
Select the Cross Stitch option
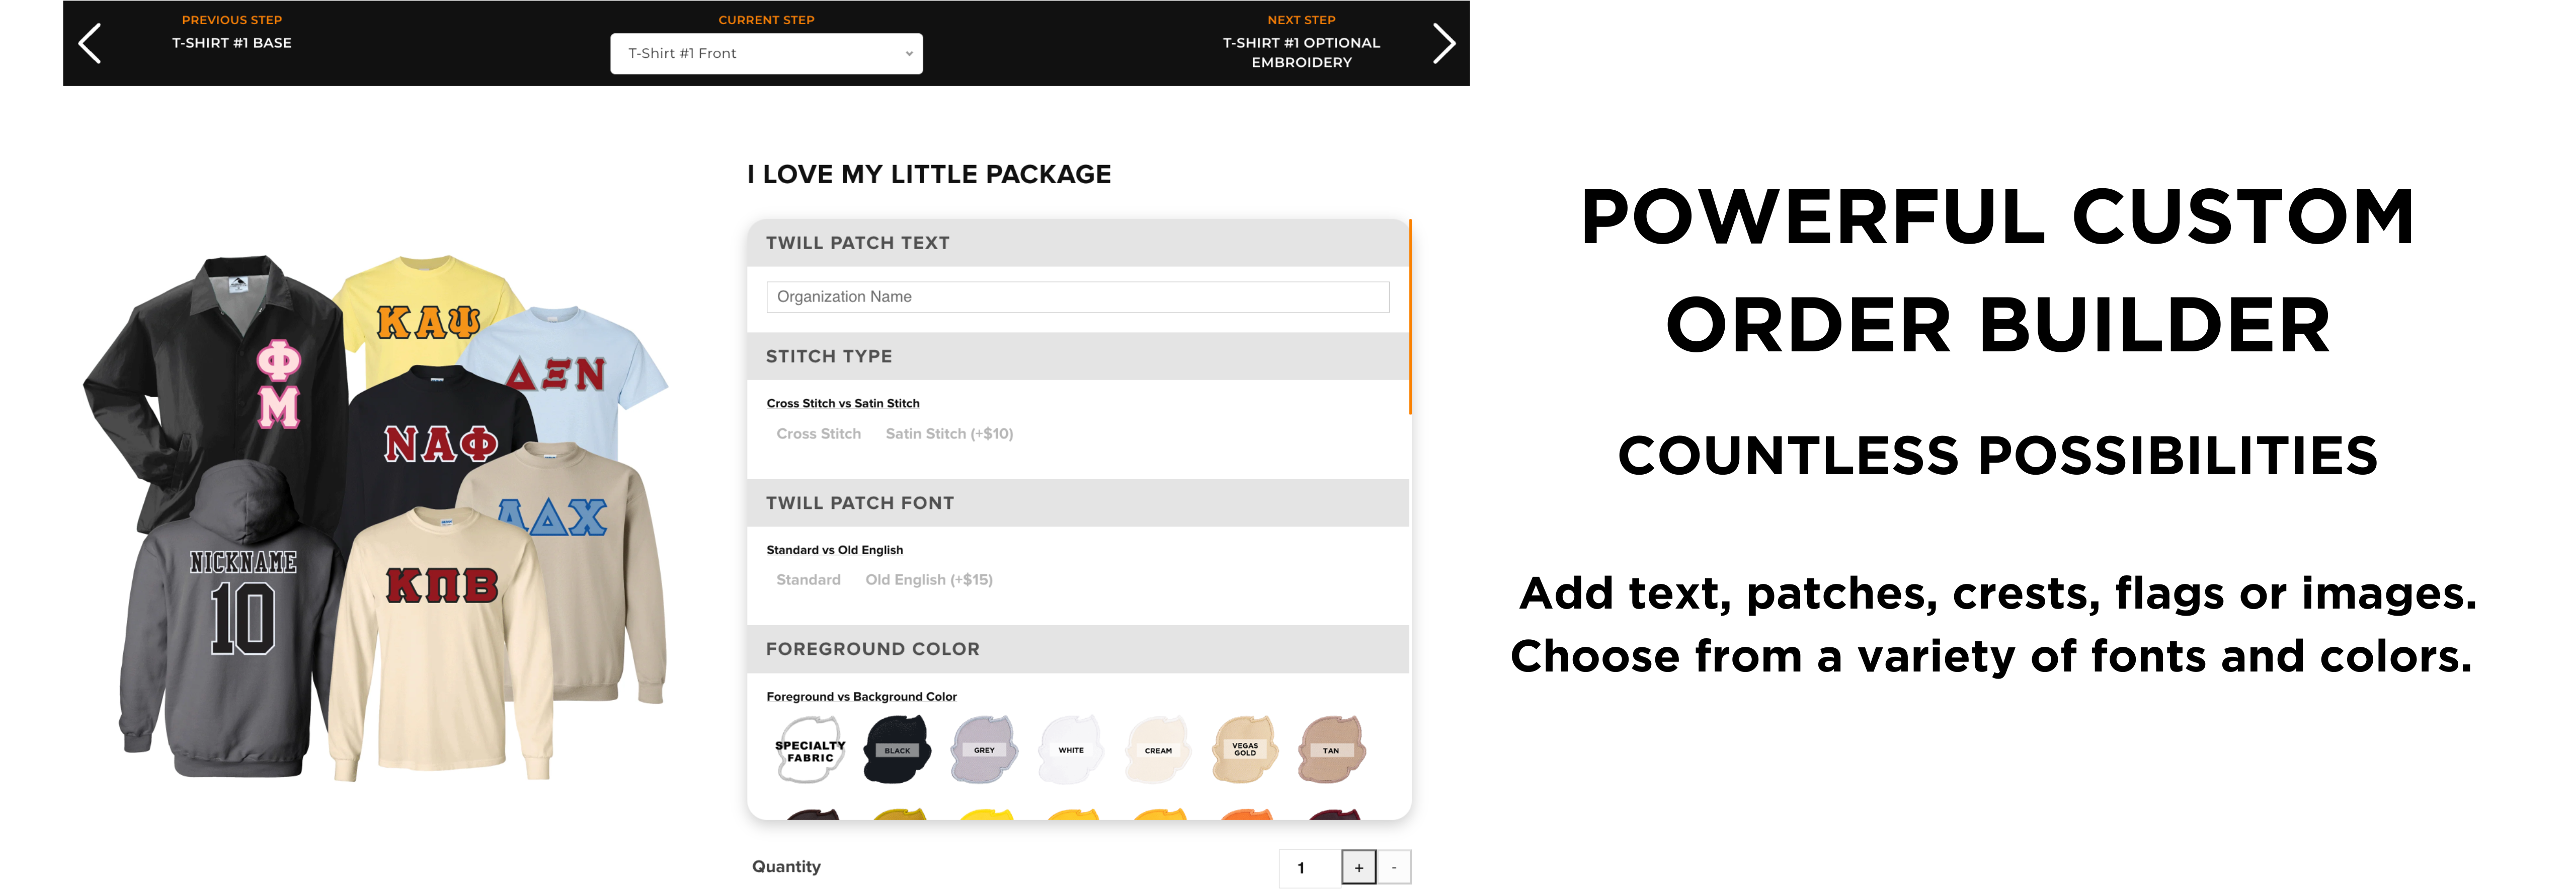pos(818,434)
